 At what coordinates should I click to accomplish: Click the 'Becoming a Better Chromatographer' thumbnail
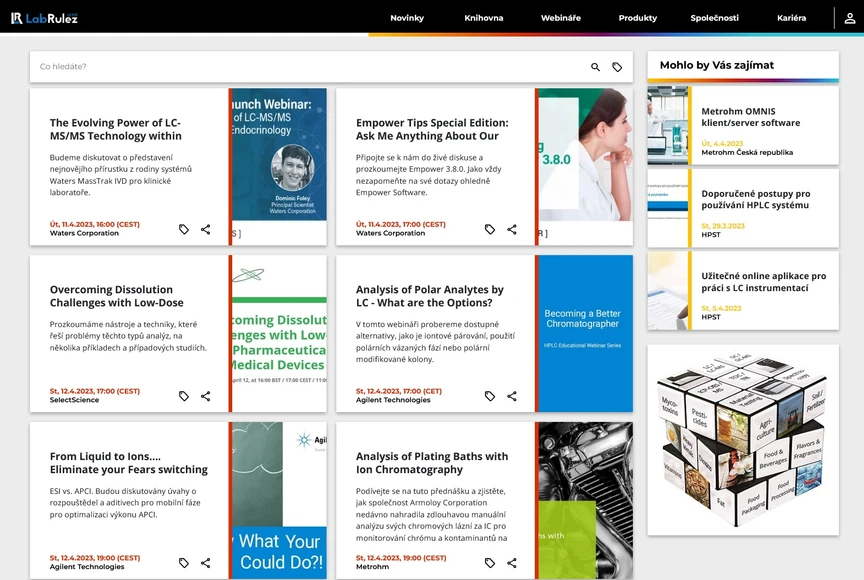pos(586,333)
